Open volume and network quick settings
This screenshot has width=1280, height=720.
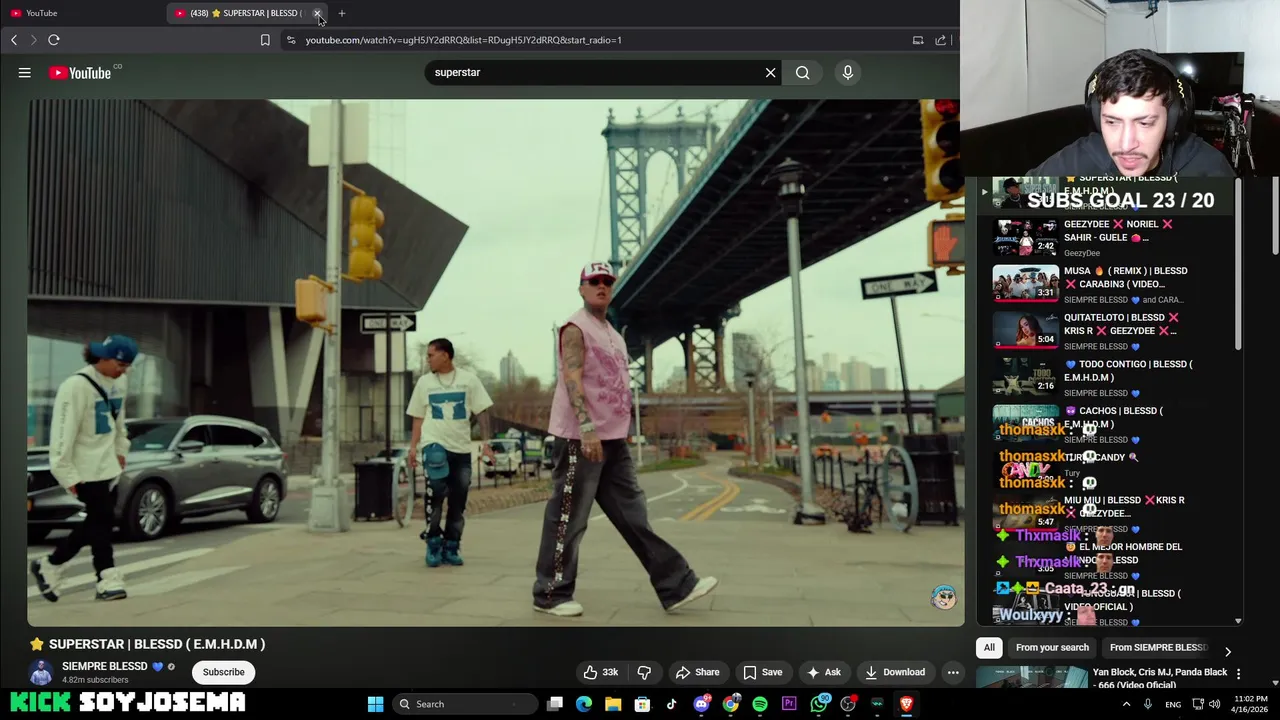click(x=1205, y=704)
